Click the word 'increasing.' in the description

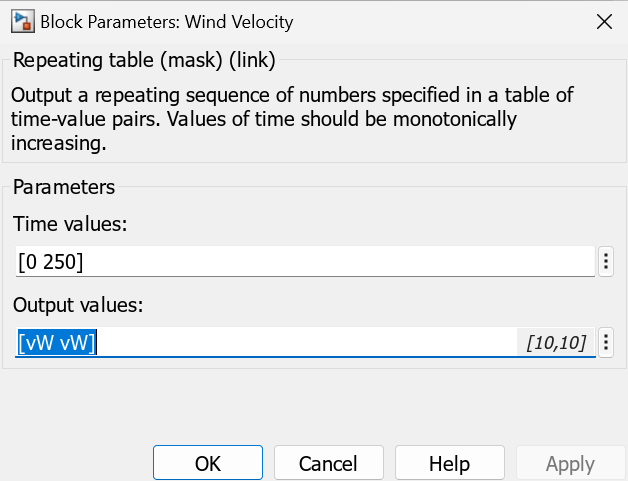[58, 143]
